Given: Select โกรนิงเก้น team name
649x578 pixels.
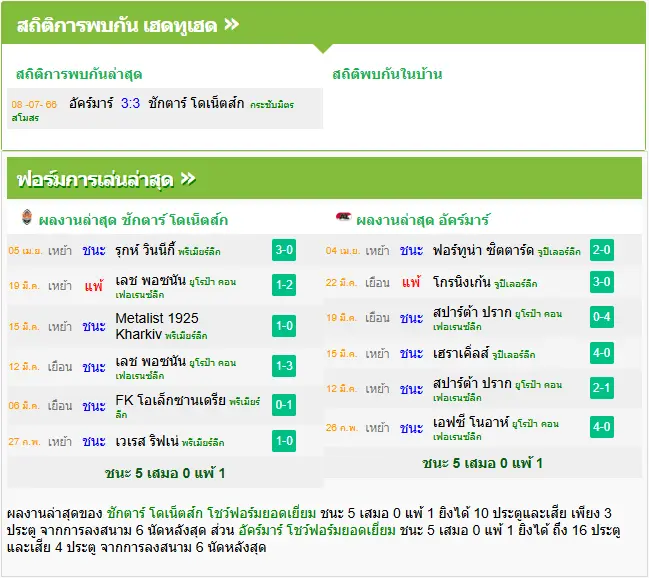Looking at the screenshot, I should (462, 282).
